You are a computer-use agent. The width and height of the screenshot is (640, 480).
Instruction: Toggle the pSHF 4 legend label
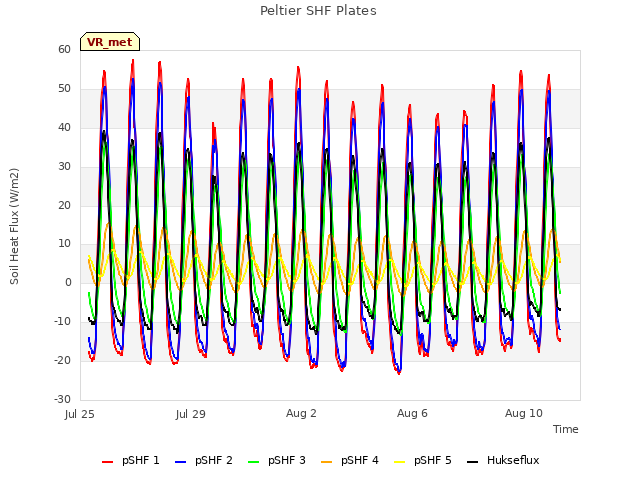[x=360, y=460]
